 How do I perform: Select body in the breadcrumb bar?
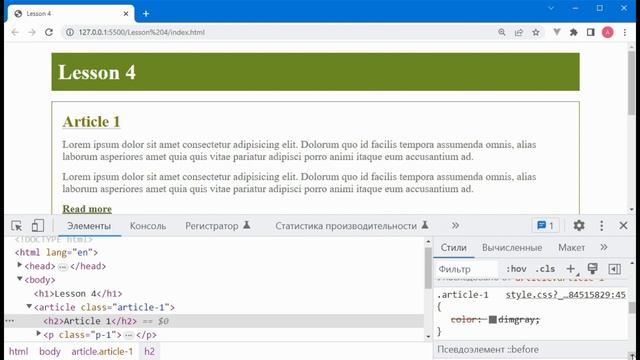pyautogui.click(x=50, y=351)
